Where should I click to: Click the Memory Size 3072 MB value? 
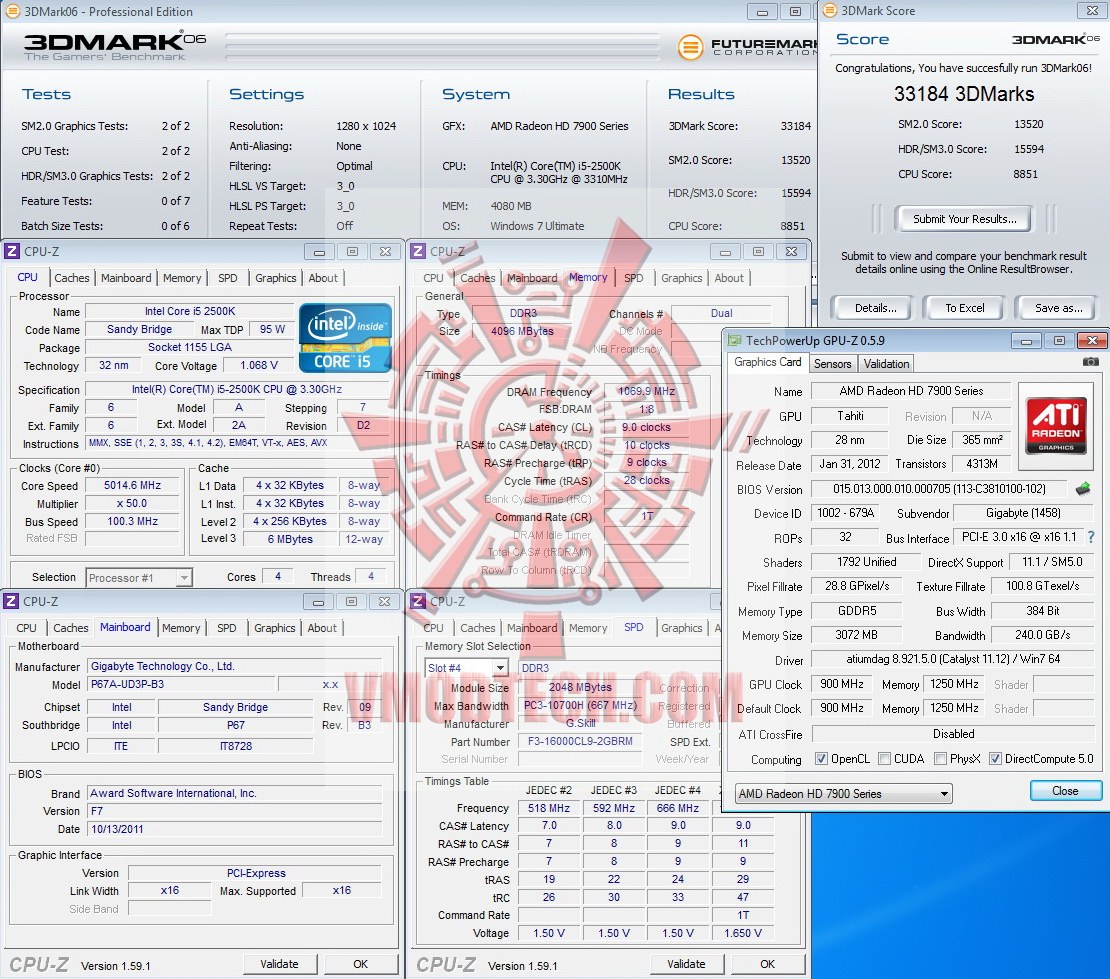click(x=857, y=635)
